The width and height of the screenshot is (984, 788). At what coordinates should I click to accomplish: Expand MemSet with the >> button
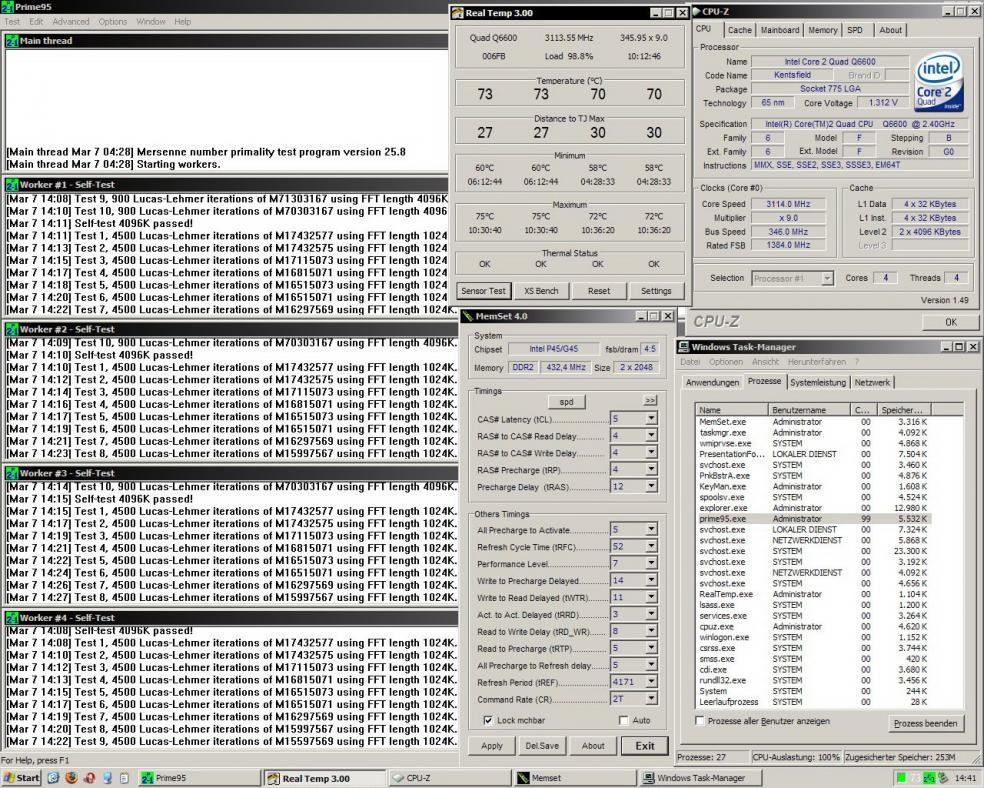point(650,400)
